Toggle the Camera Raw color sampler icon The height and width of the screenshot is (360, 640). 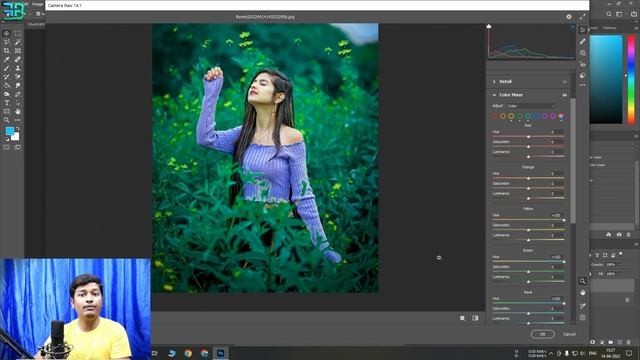(x=582, y=305)
